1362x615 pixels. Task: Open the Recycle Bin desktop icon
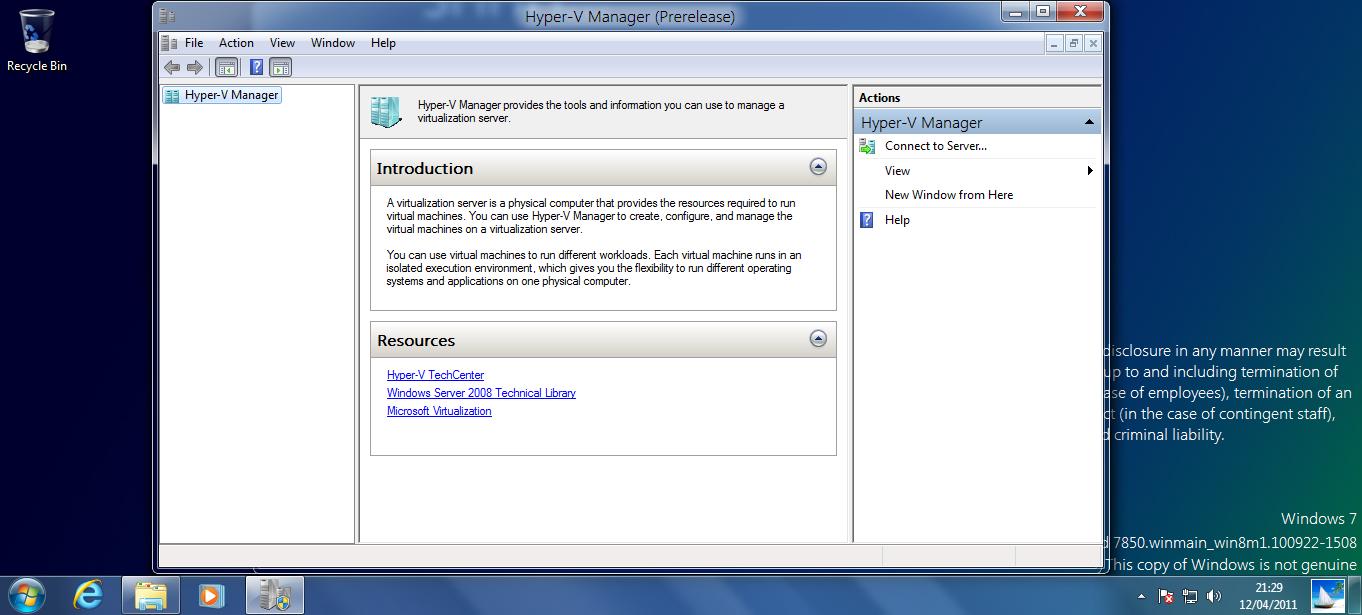pos(37,41)
